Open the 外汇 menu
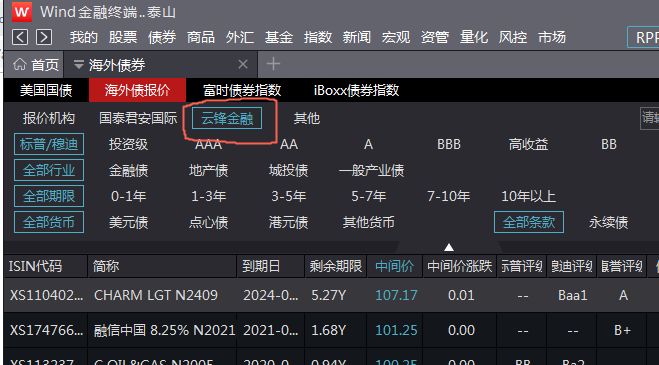The height and width of the screenshot is (365, 659). click(240, 37)
